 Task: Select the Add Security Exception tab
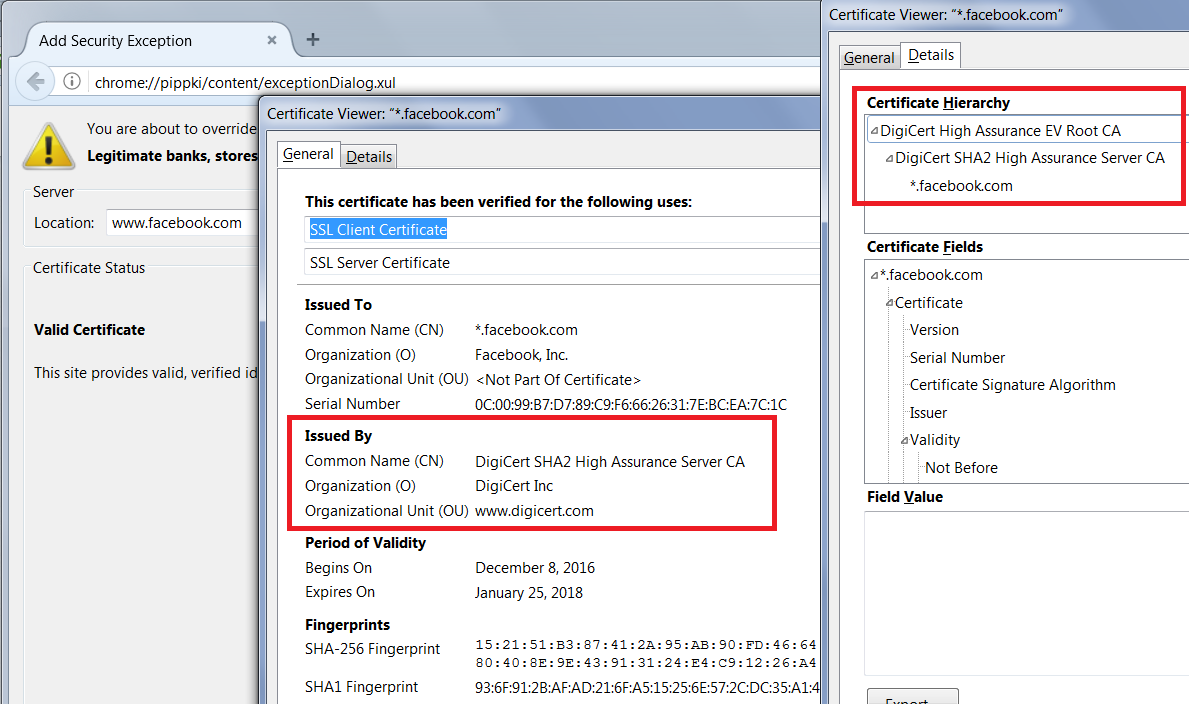coord(158,40)
